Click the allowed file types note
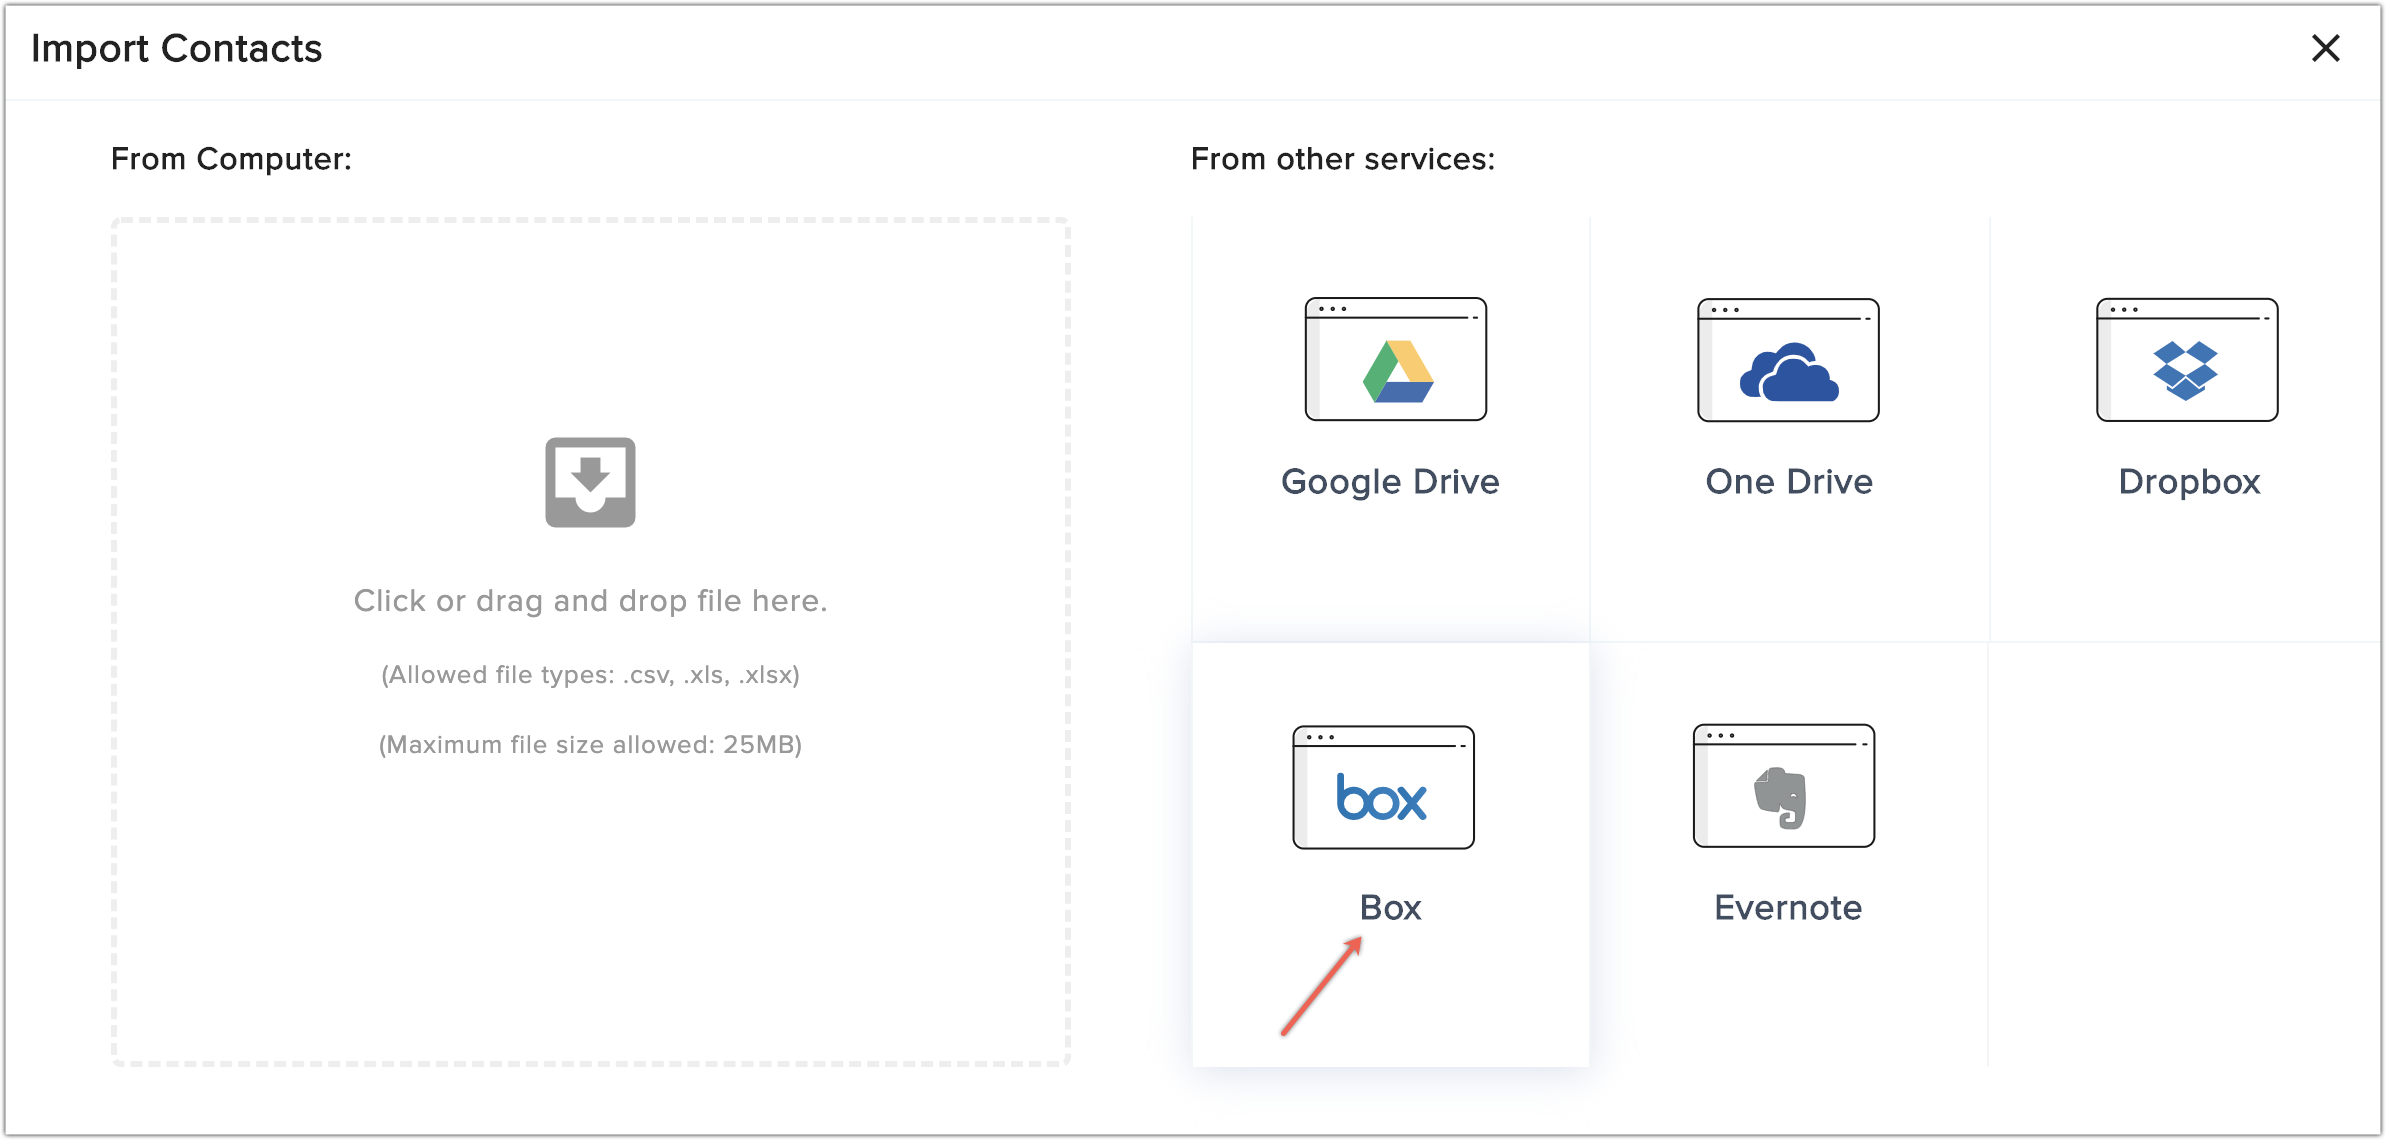The width and height of the screenshot is (2386, 1140). 590,675
